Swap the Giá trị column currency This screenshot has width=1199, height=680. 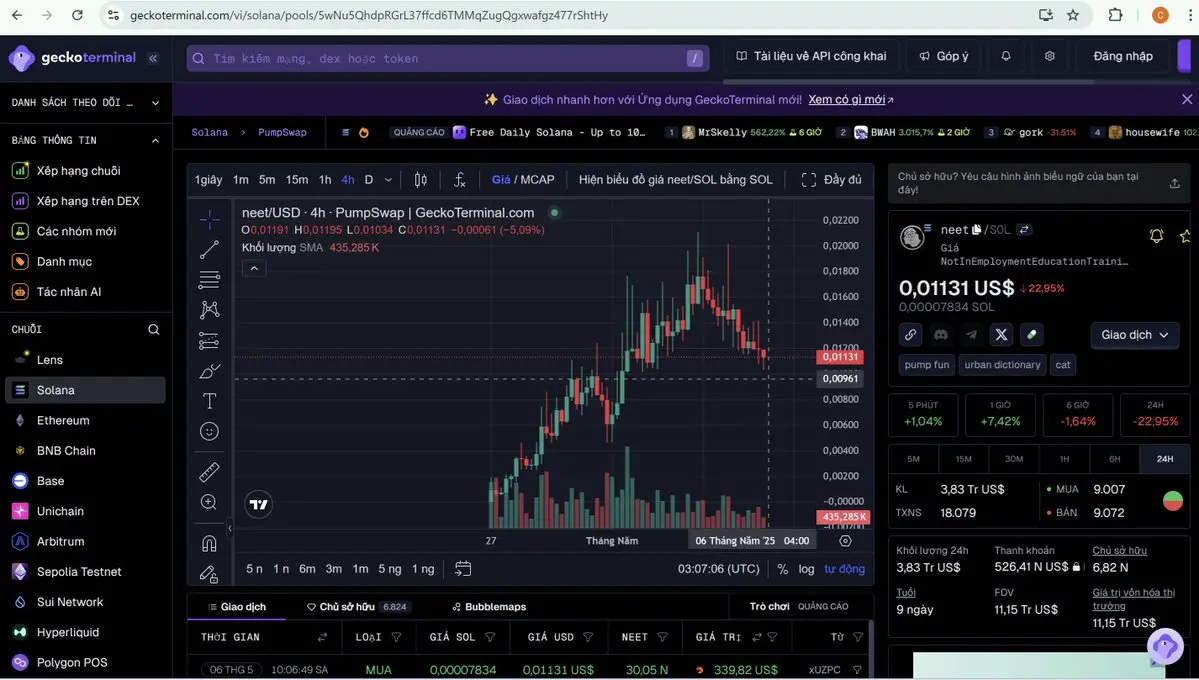pyautogui.click(x=756, y=637)
